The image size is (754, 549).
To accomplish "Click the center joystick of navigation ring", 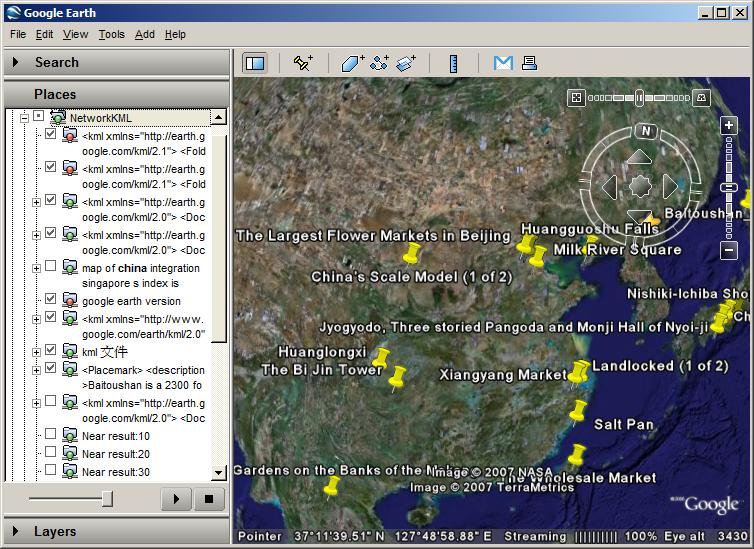I will 640,186.
